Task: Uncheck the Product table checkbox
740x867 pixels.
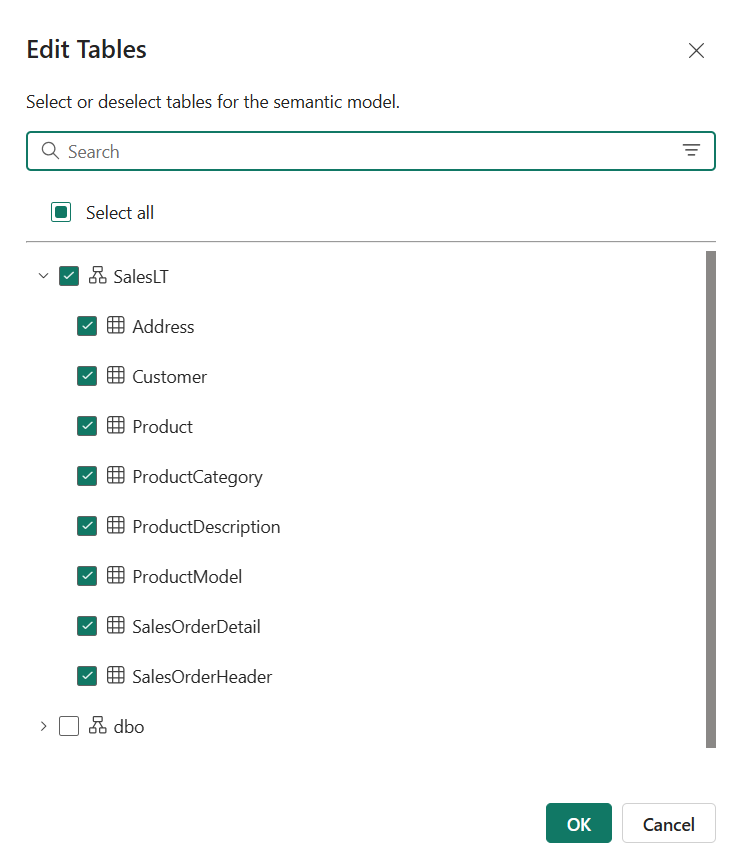Action: tap(87, 426)
